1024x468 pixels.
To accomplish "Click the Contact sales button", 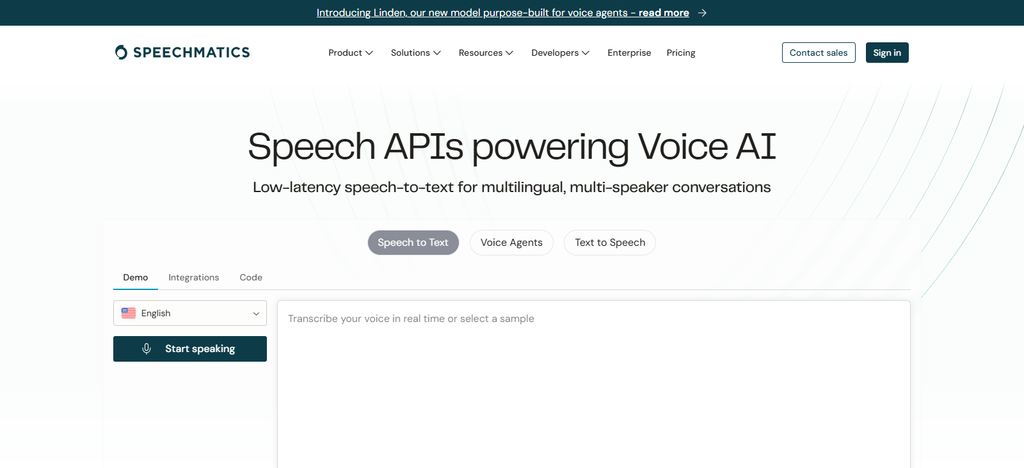I will click(818, 53).
